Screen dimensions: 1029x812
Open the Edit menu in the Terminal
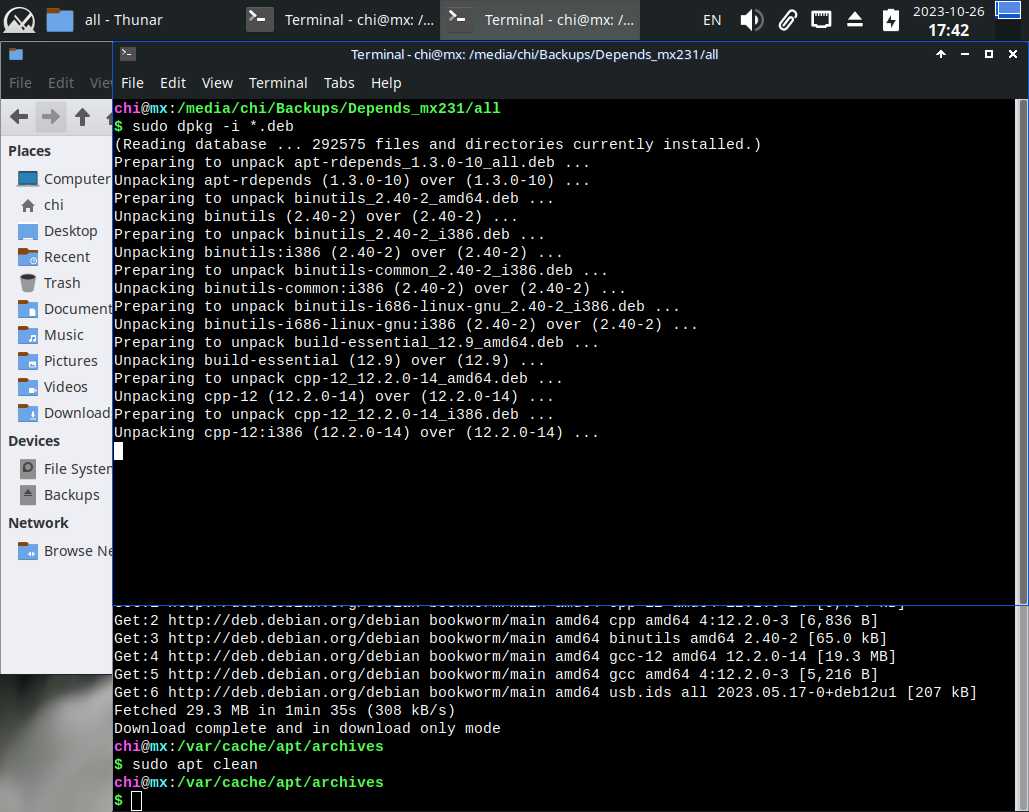coord(173,83)
